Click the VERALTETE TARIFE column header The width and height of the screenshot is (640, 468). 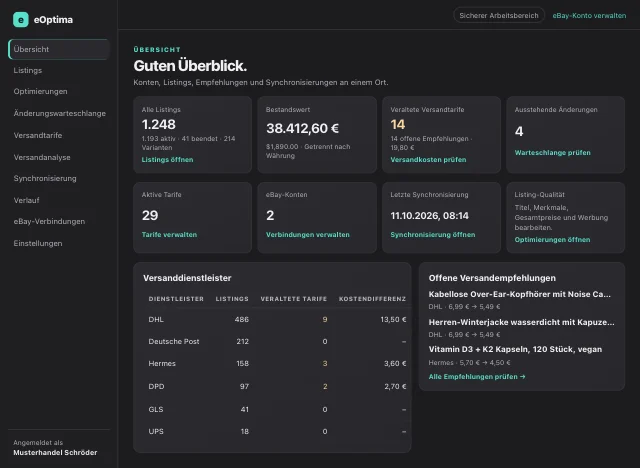(293, 299)
